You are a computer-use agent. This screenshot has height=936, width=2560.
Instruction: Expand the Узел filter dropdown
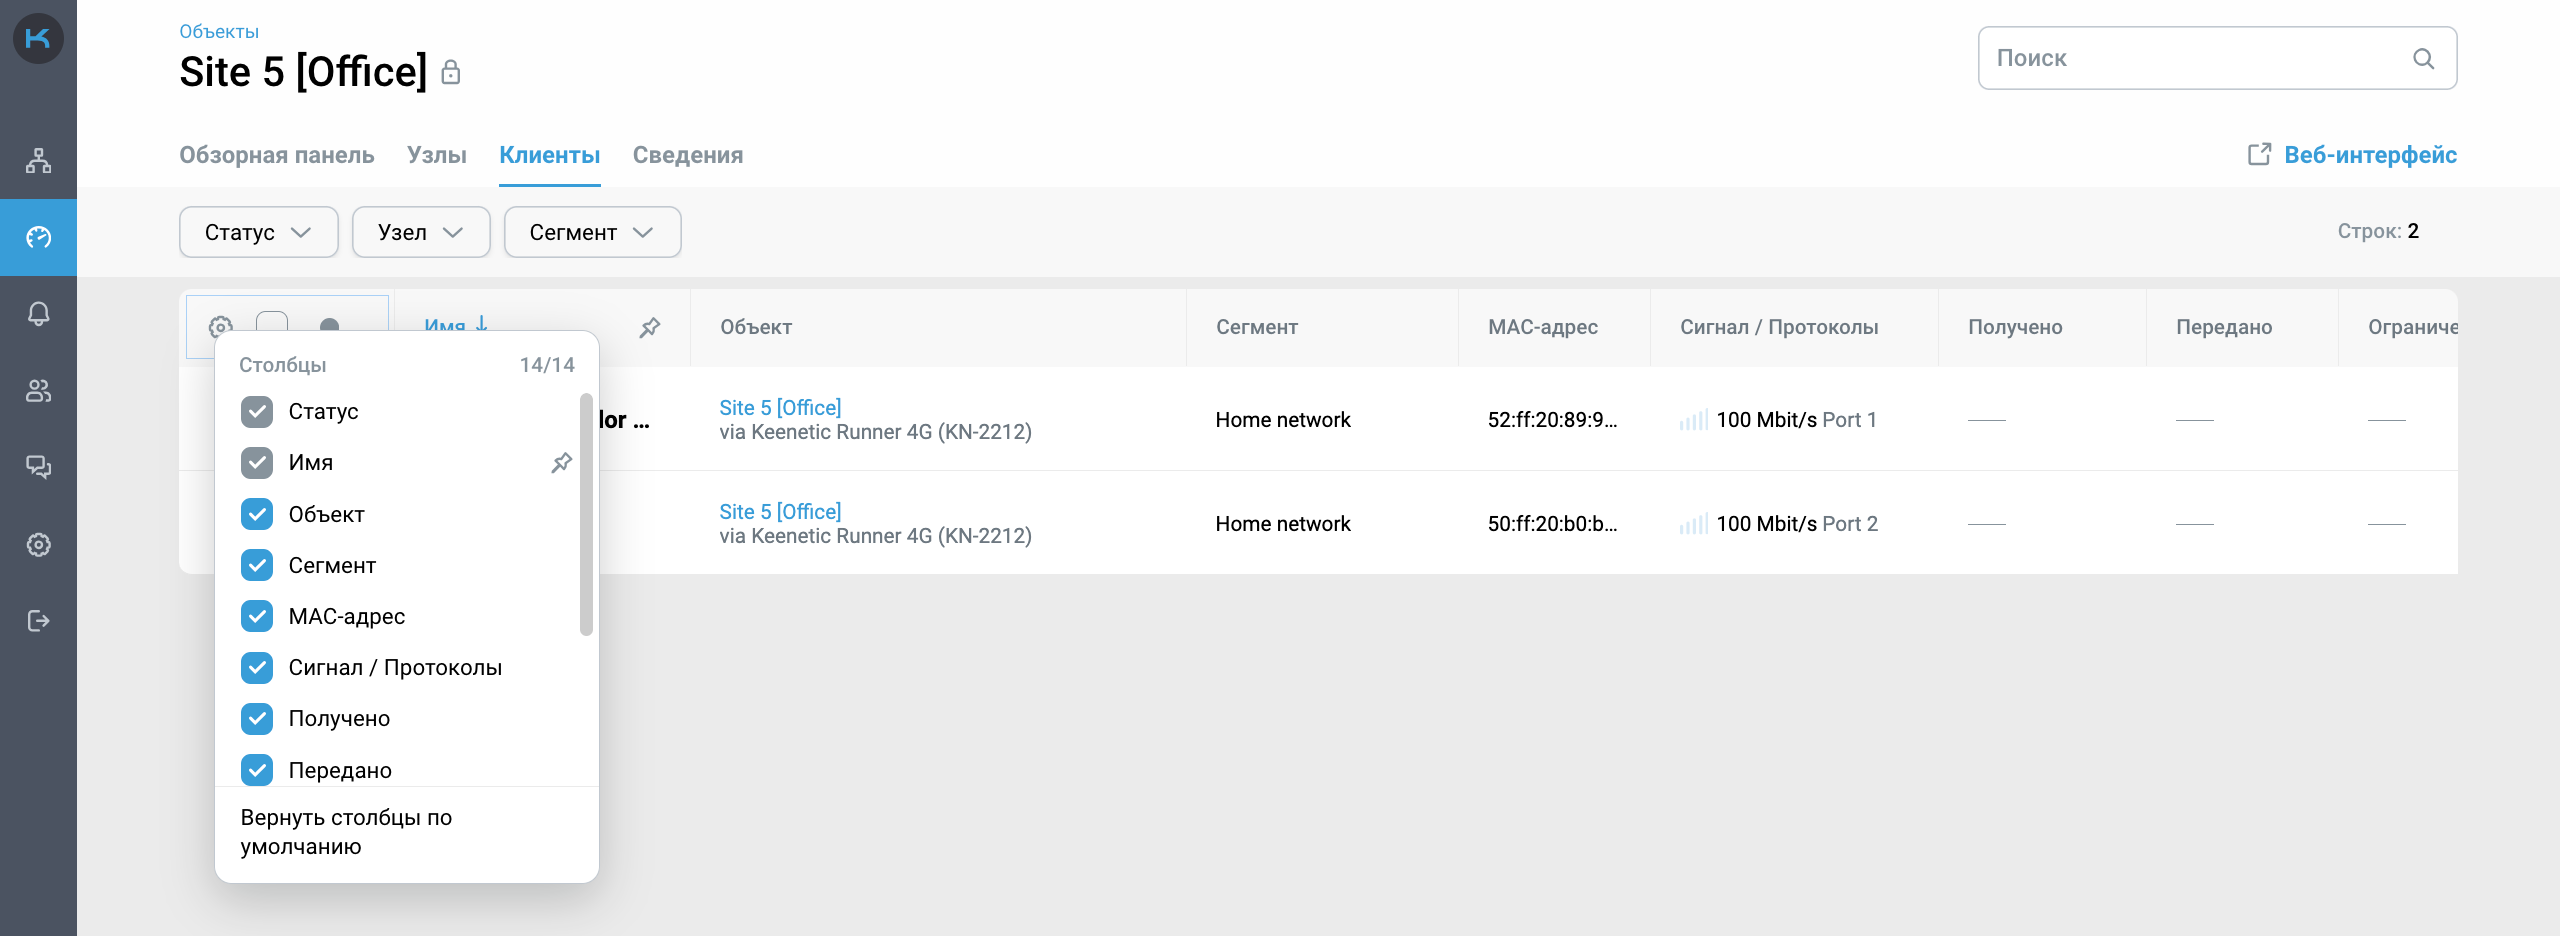point(420,232)
